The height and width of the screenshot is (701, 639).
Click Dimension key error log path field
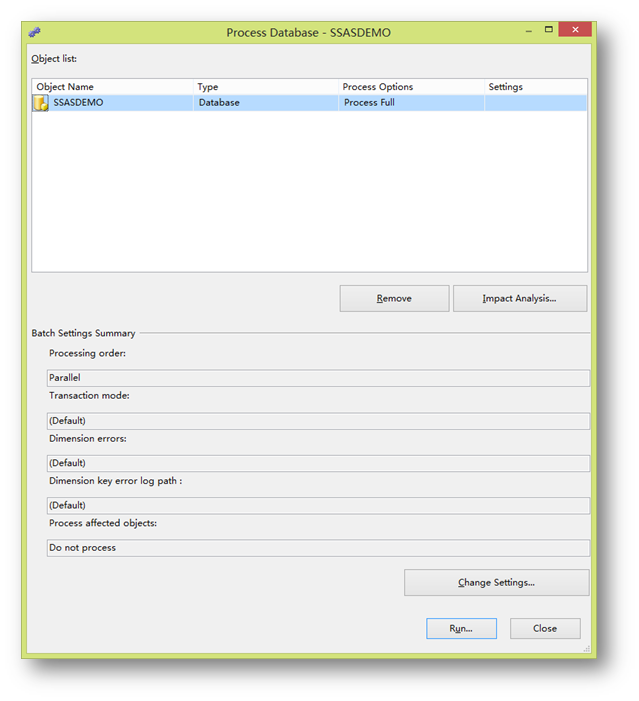tap(318, 506)
